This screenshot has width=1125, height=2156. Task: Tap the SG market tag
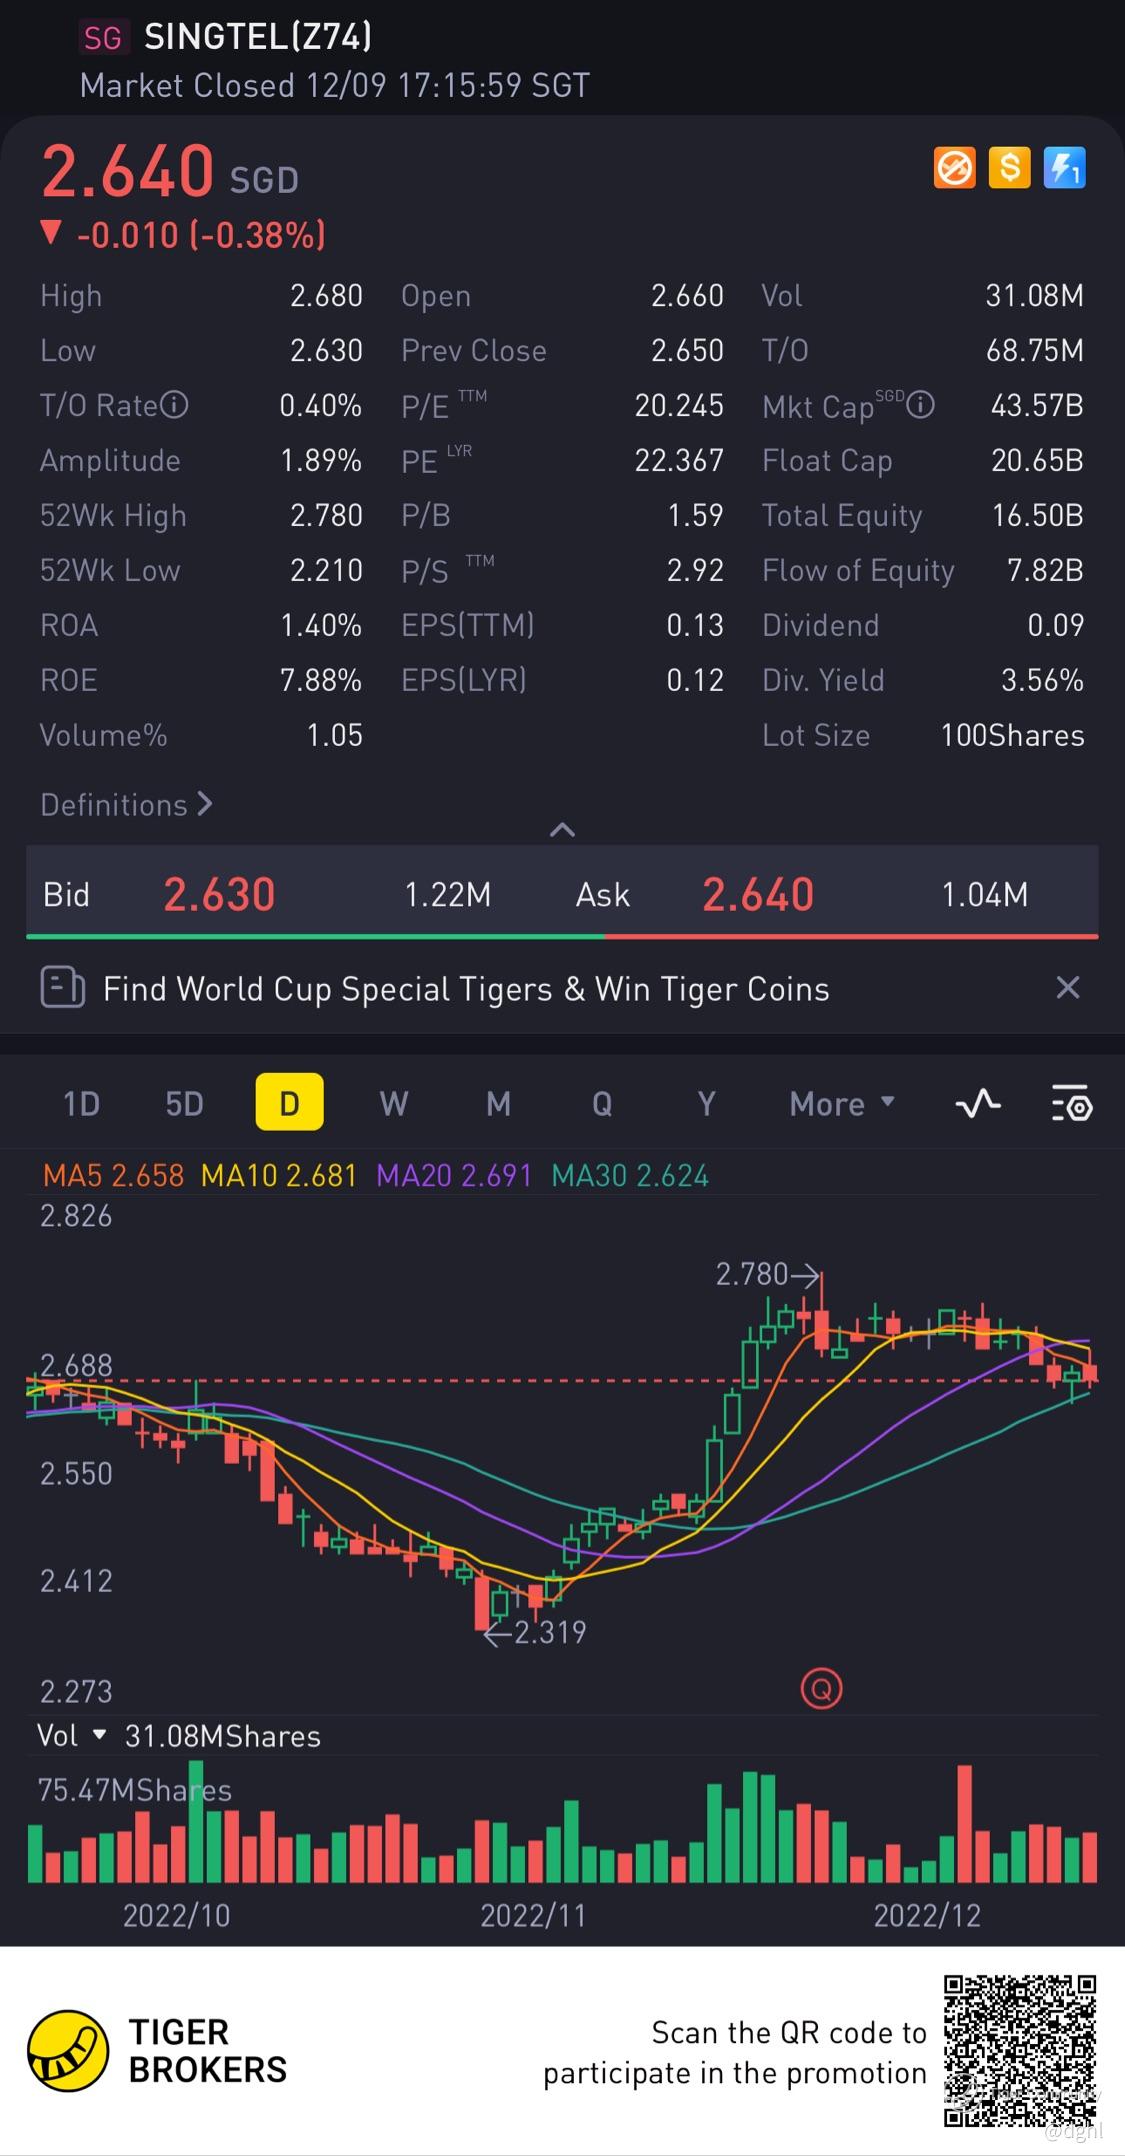coord(103,38)
